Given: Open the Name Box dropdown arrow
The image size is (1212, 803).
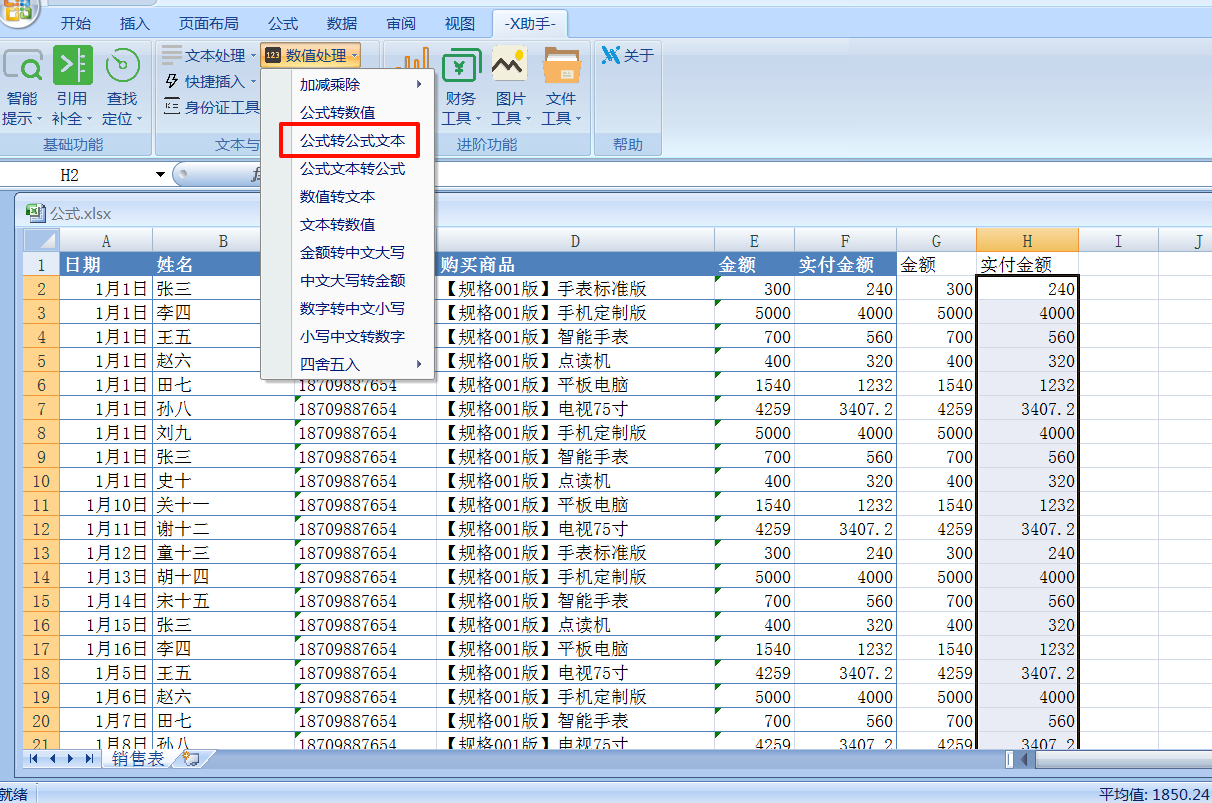Looking at the screenshot, I should 160,175.
